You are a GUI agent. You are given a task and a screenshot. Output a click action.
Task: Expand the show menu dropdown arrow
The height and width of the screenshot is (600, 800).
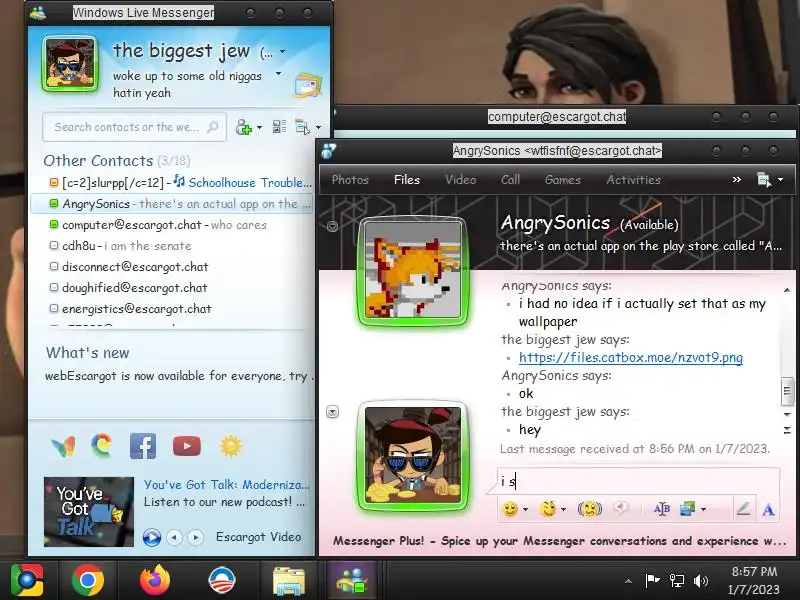coord(319,127)
